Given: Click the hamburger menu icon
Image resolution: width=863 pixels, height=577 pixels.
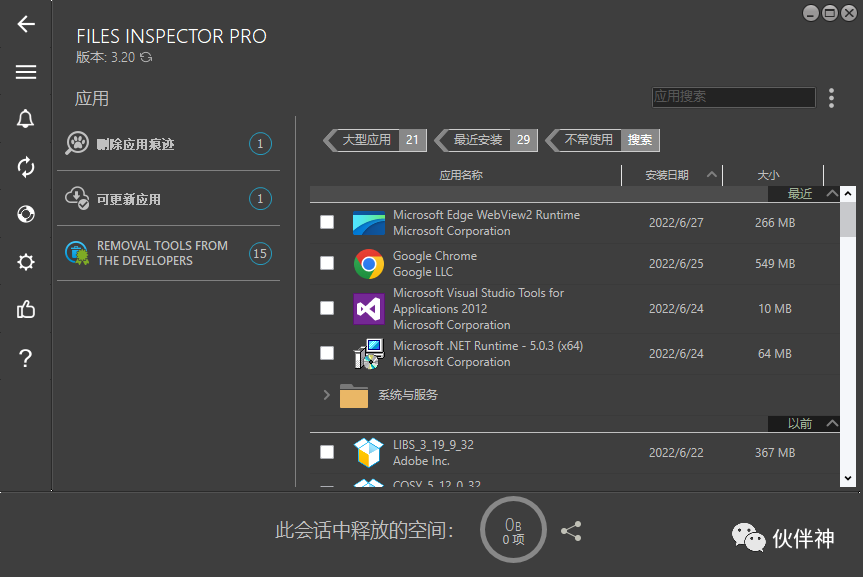Looking at the screenshot, I should pos(25,72).
